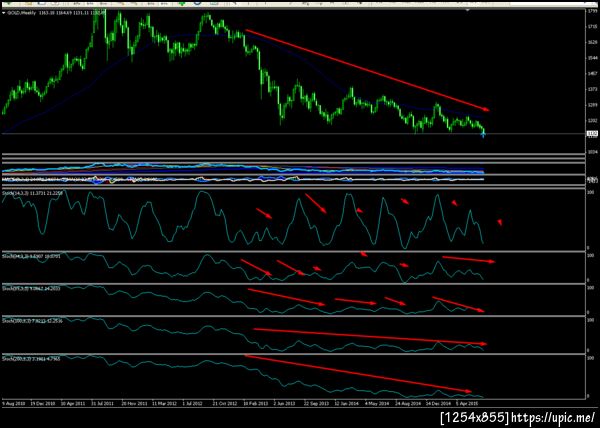
Task: Click the 1799 price axis value
Action: pyautogui.click(x=592, y=11)
